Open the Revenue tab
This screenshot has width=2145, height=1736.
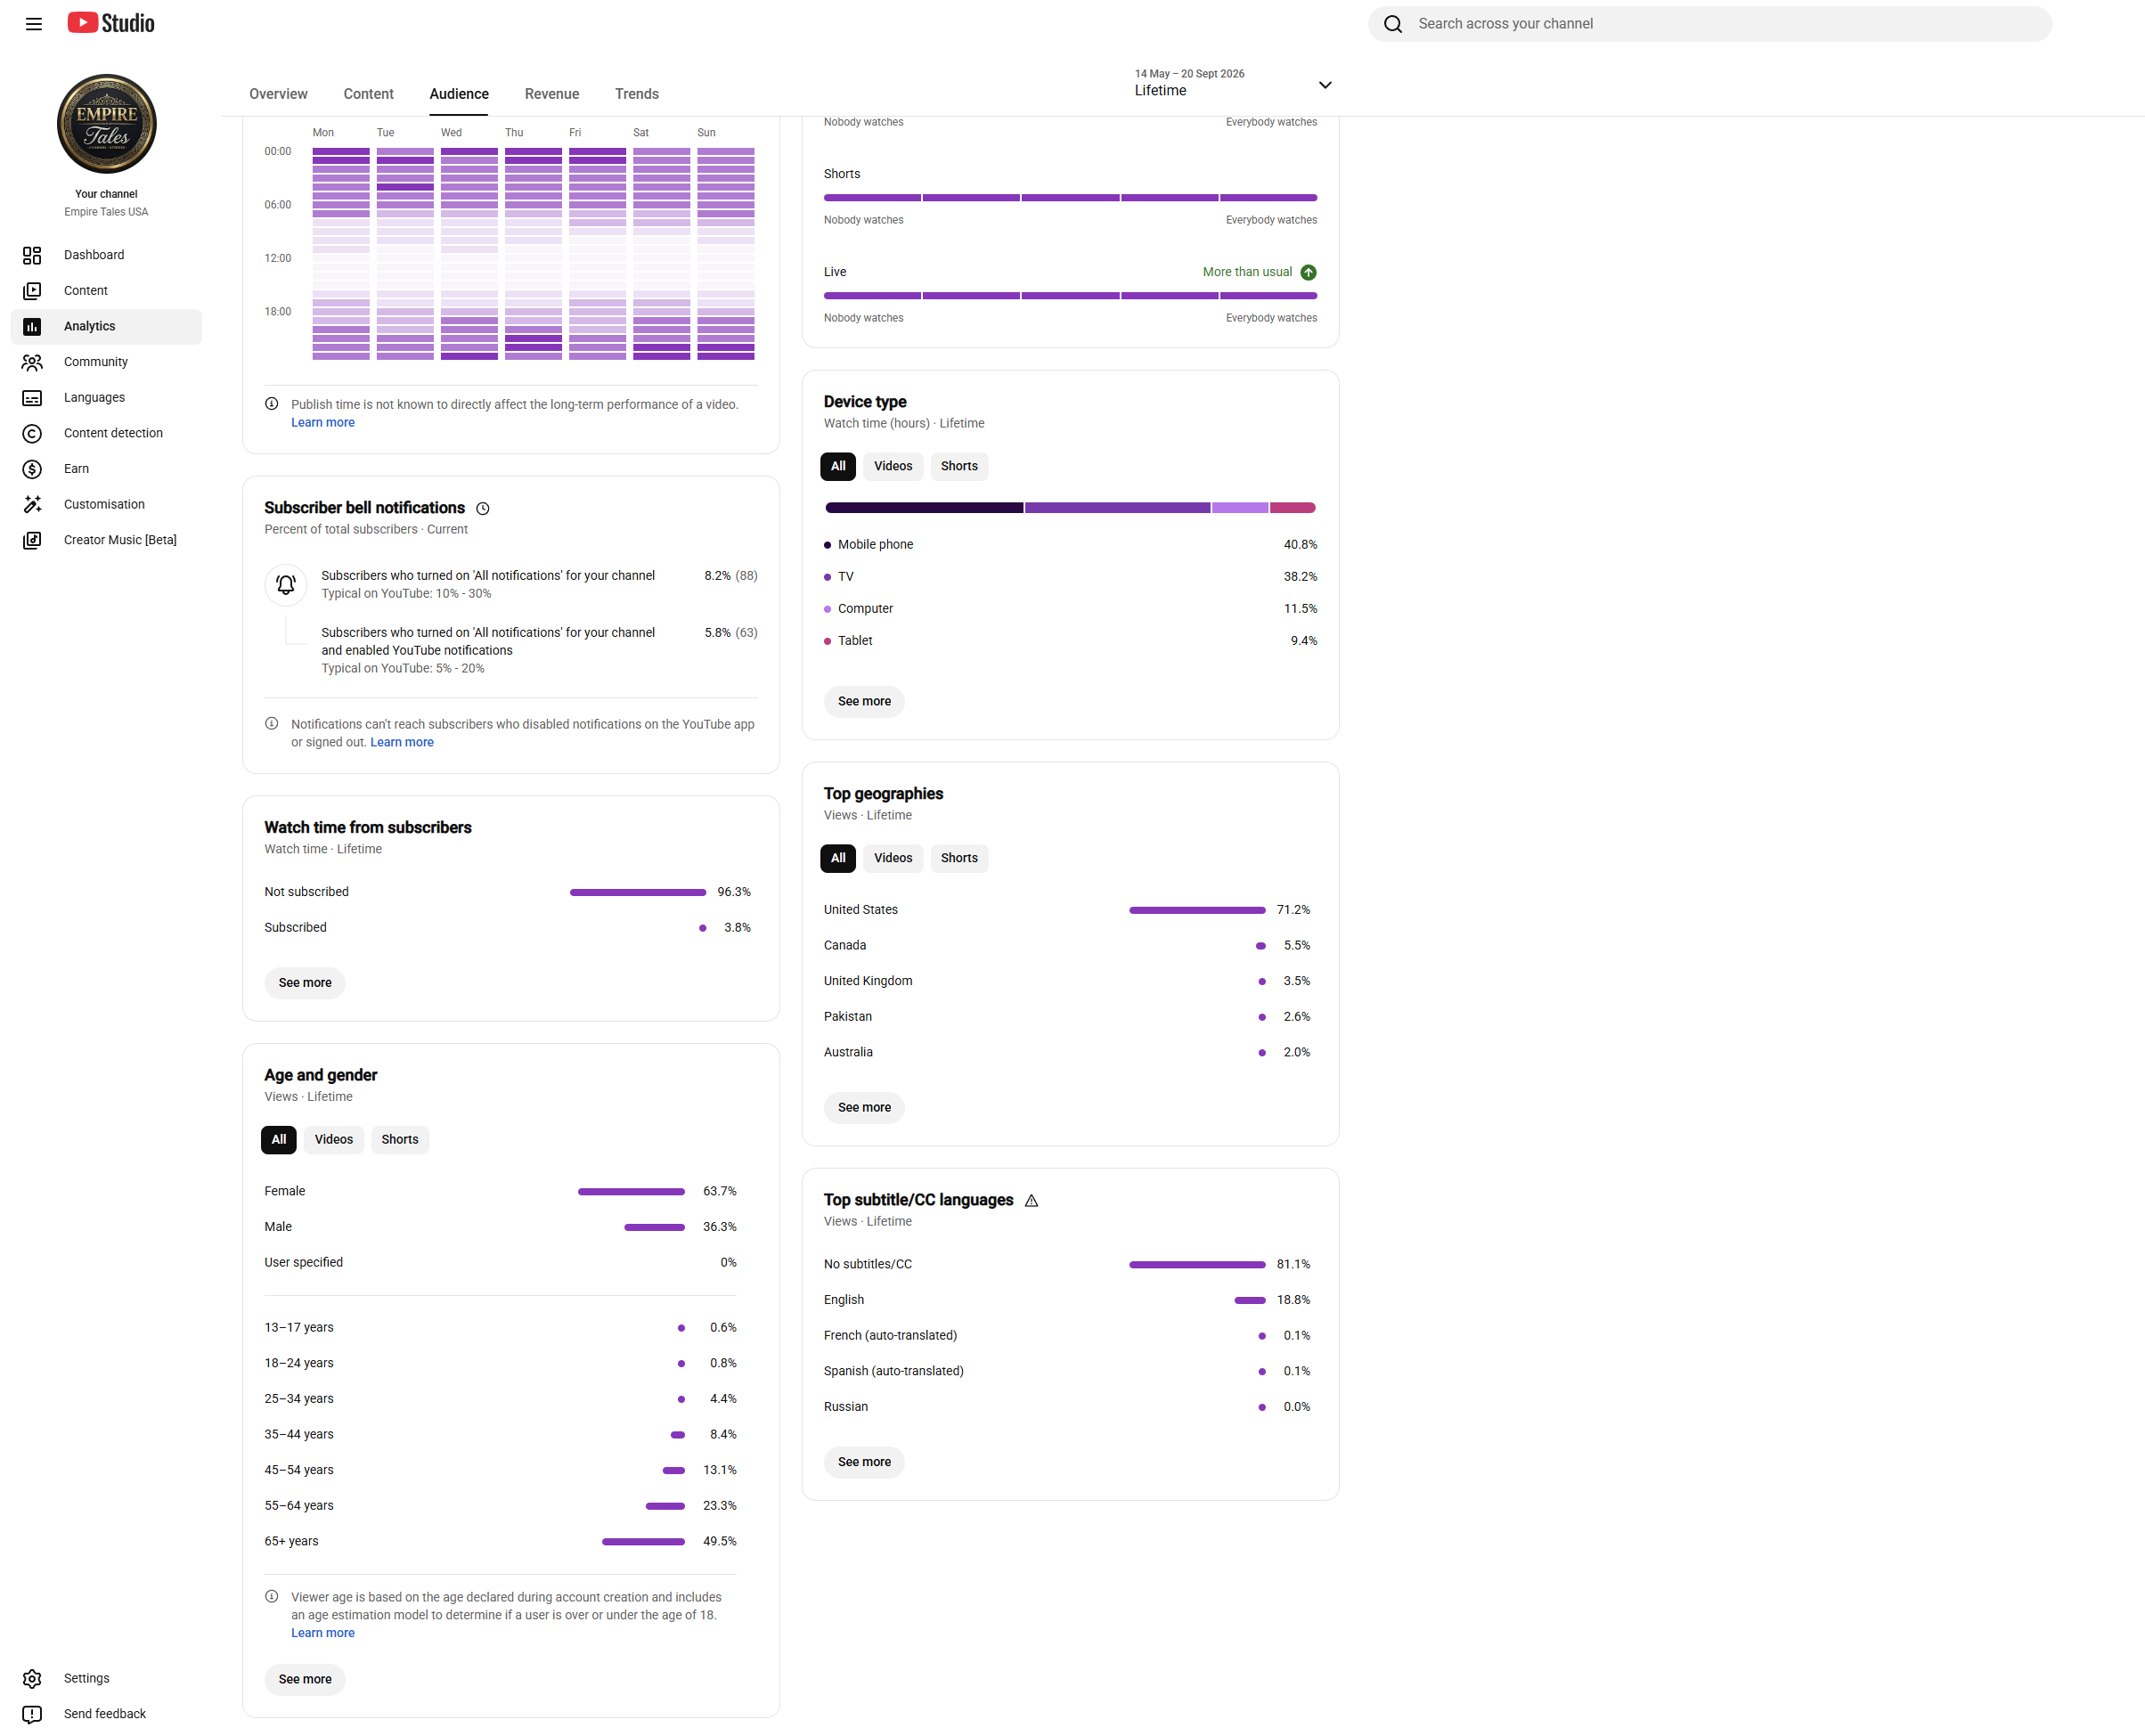552,94
